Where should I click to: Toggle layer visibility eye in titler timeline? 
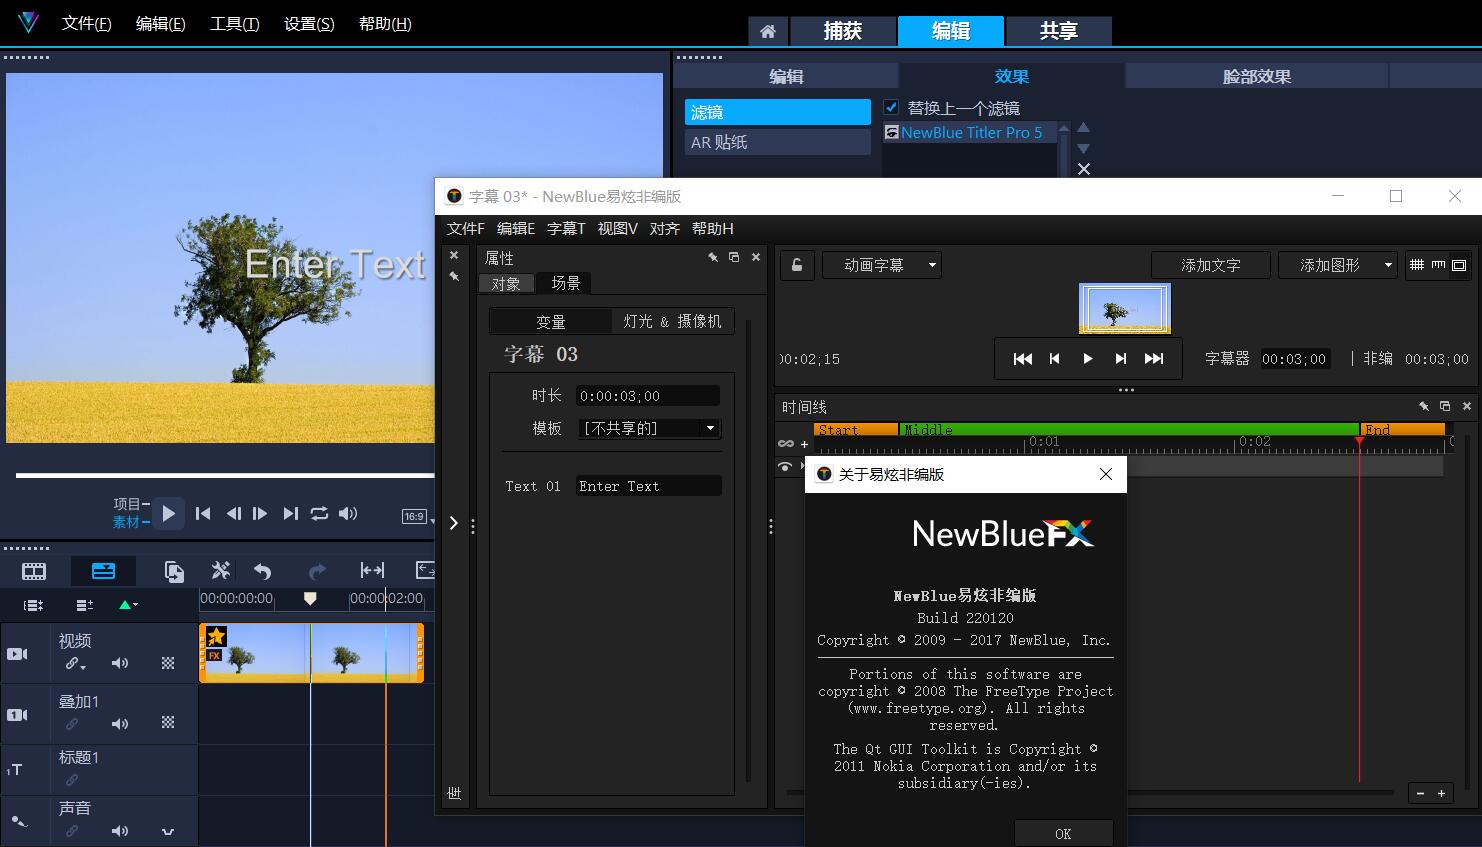[786, 466]
